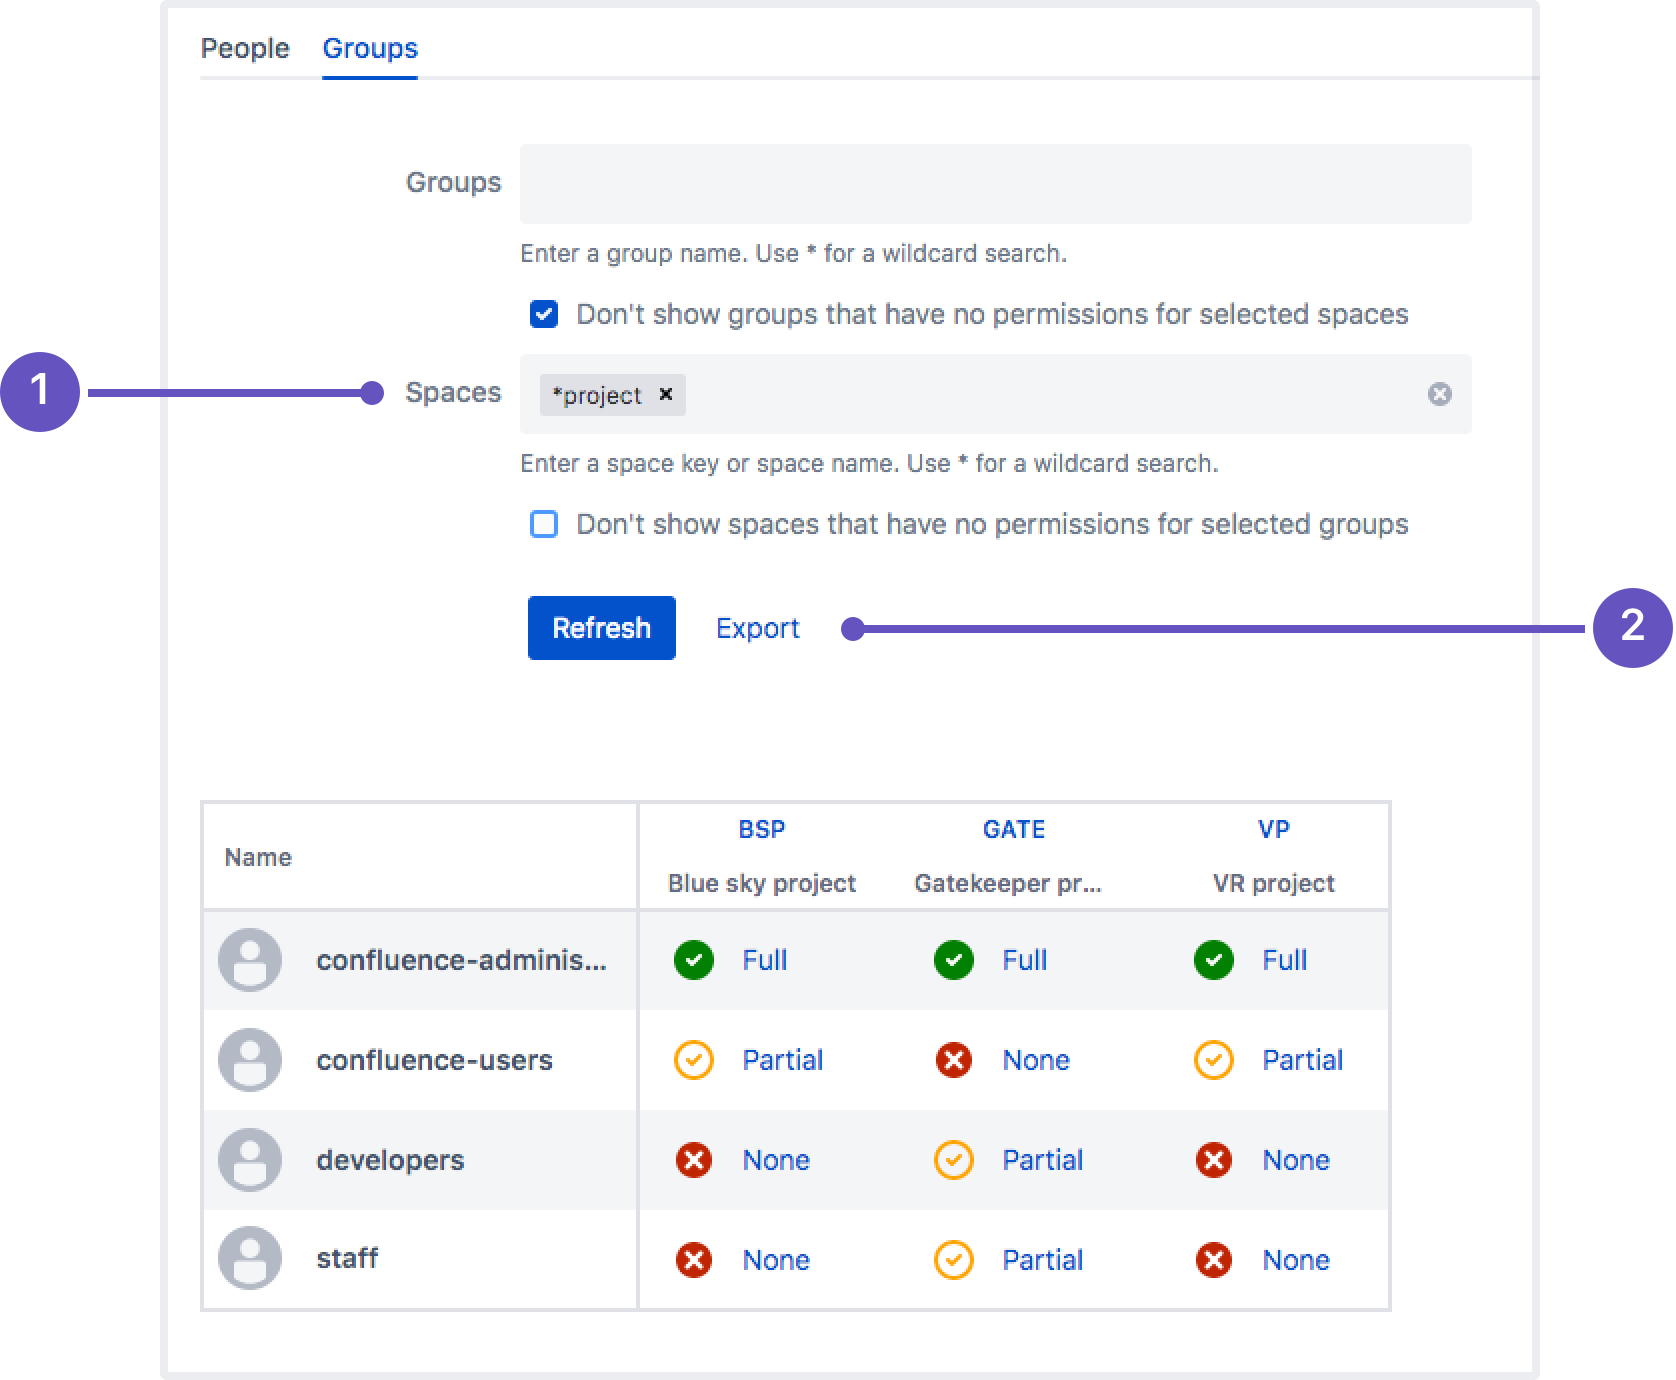
Task: Click the developers group avatar
Action: tap(250, 1160)
